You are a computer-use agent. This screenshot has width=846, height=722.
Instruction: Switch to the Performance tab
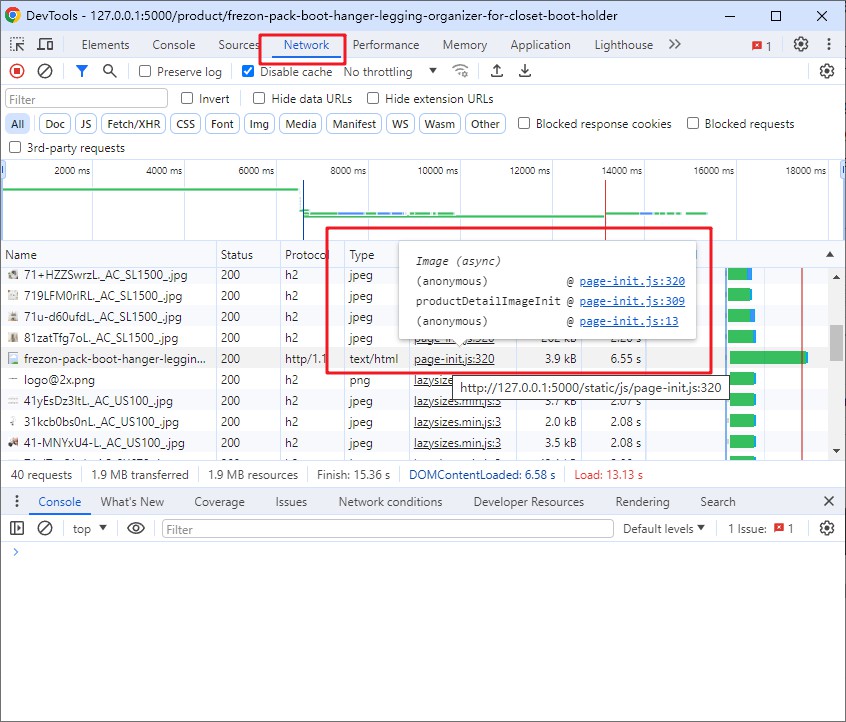click(386, 45)
